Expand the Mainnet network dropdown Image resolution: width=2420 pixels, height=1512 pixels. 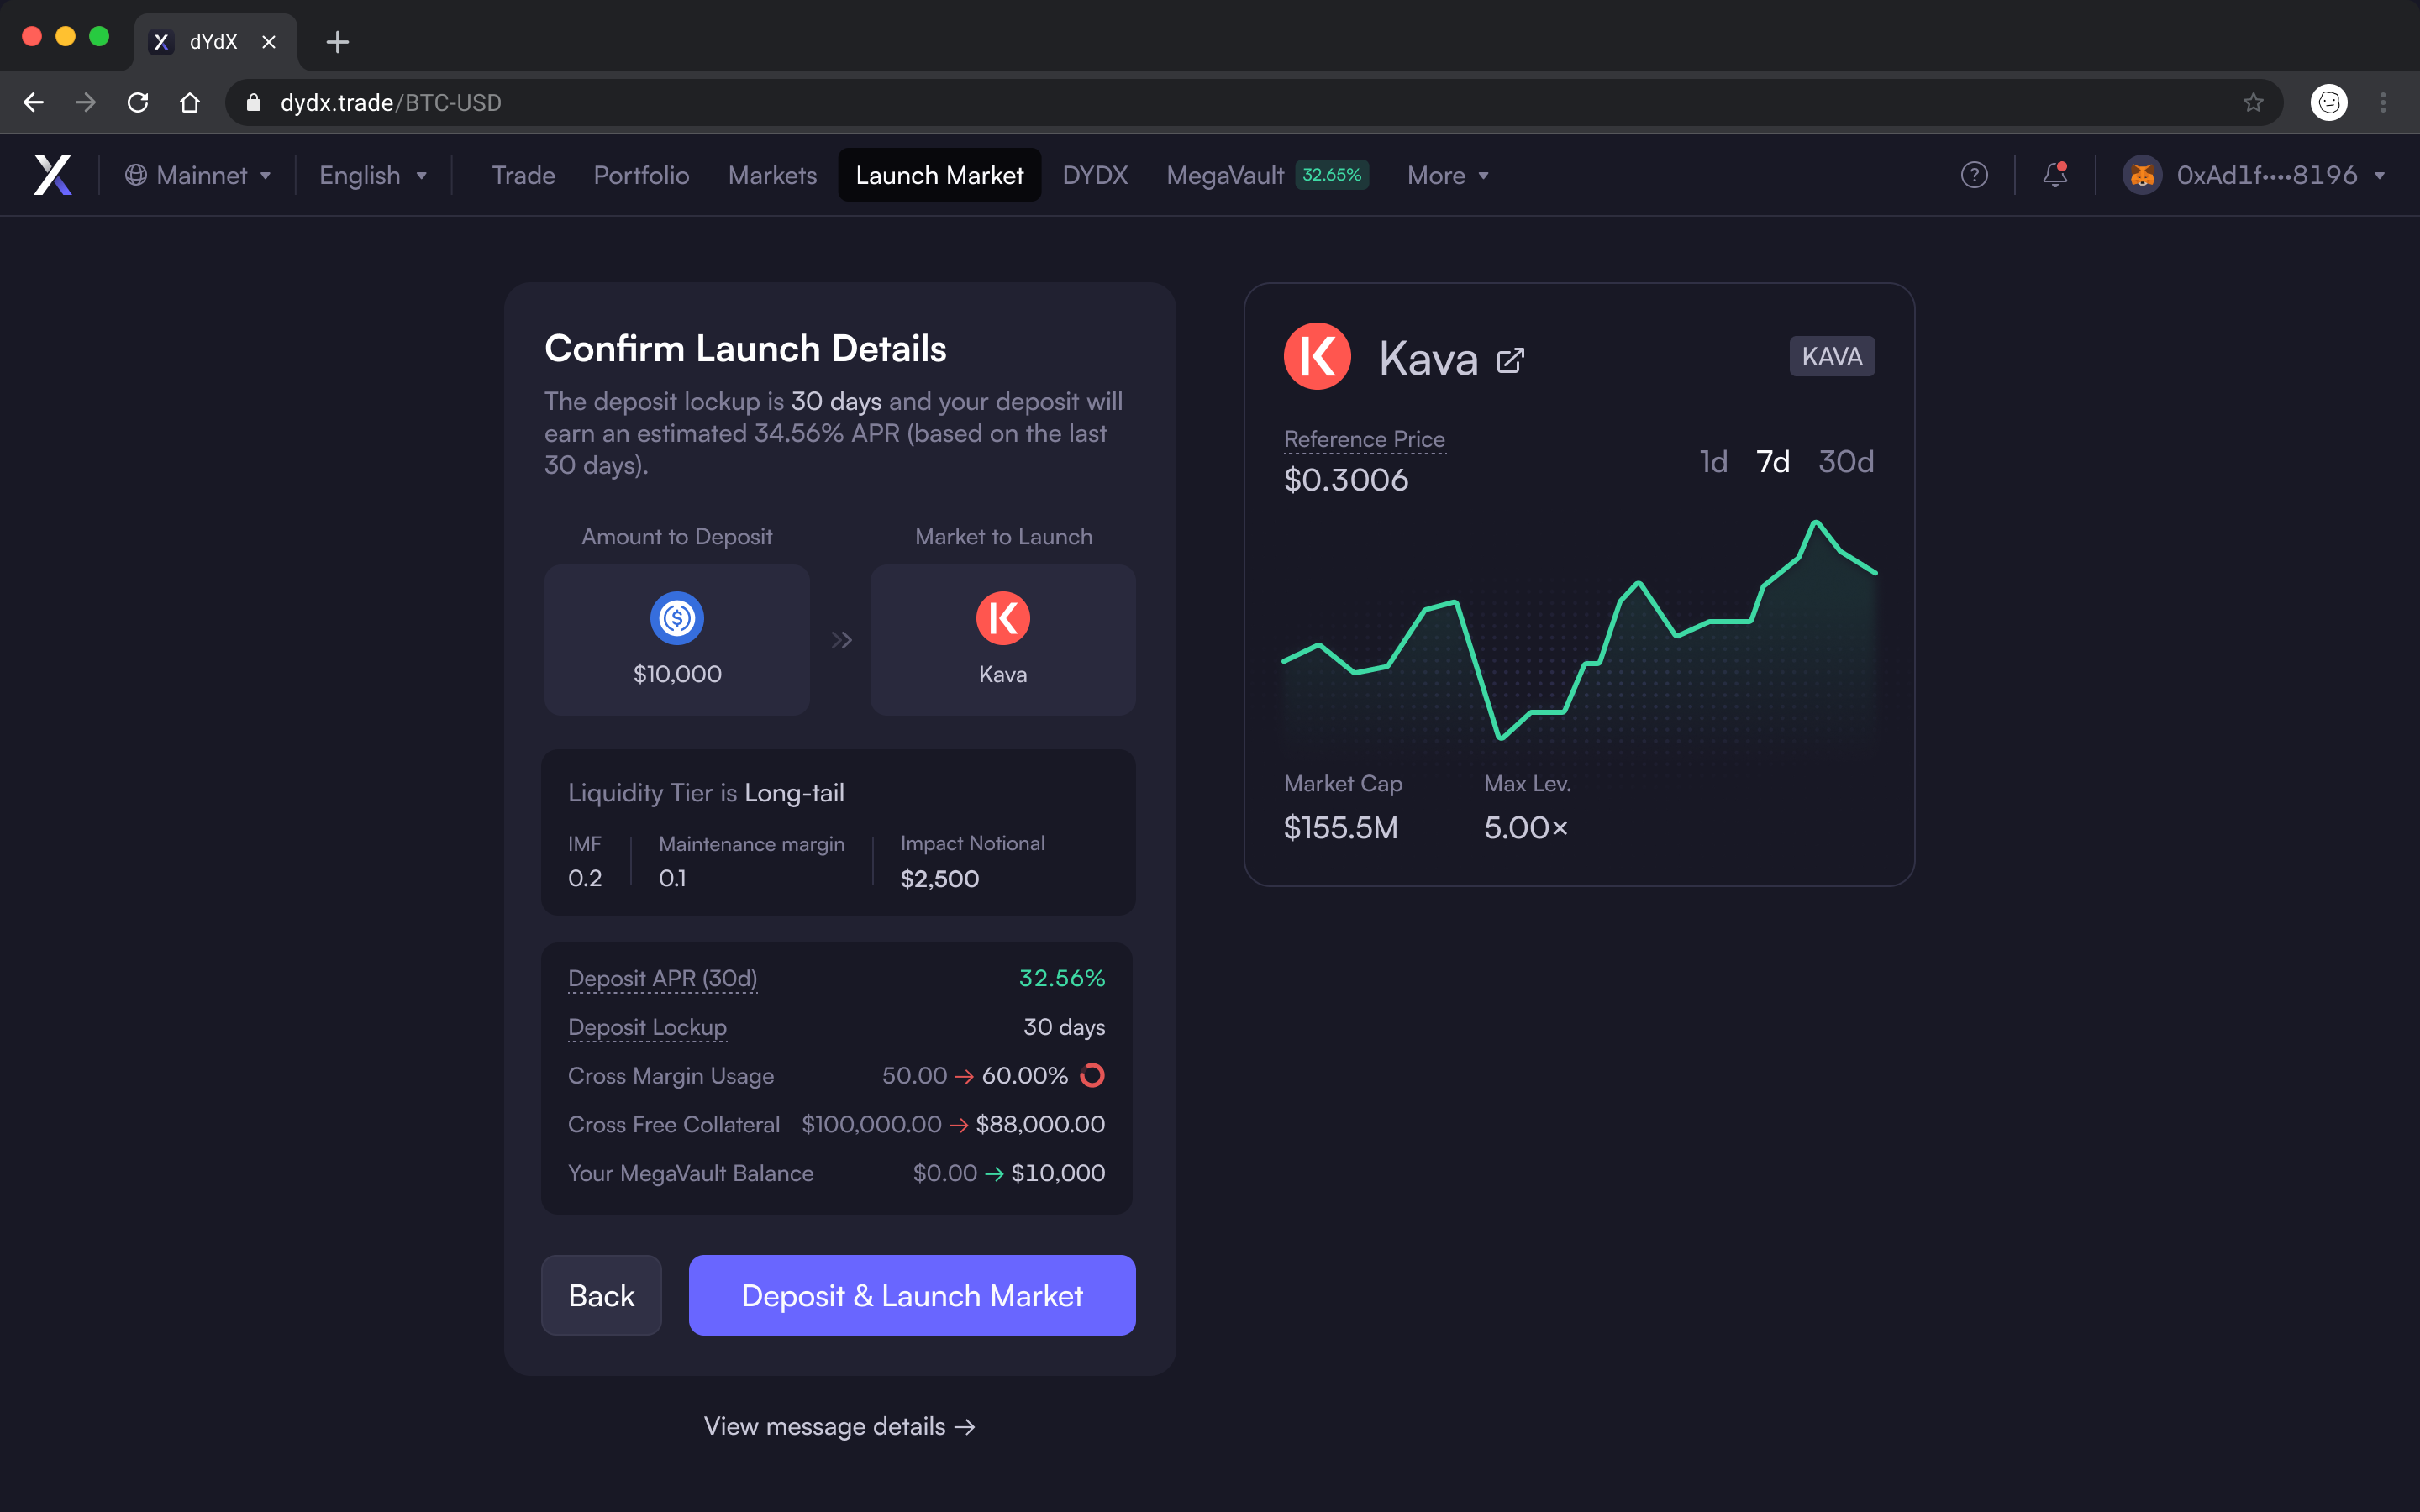point(199,175)
